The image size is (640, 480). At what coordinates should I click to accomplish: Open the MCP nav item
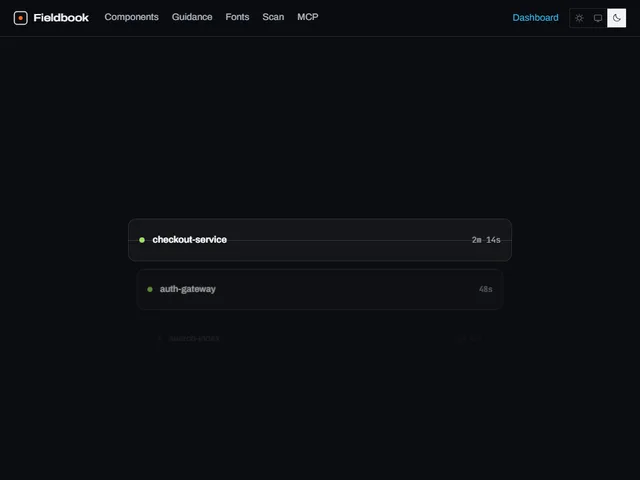[x=308, y=17]
